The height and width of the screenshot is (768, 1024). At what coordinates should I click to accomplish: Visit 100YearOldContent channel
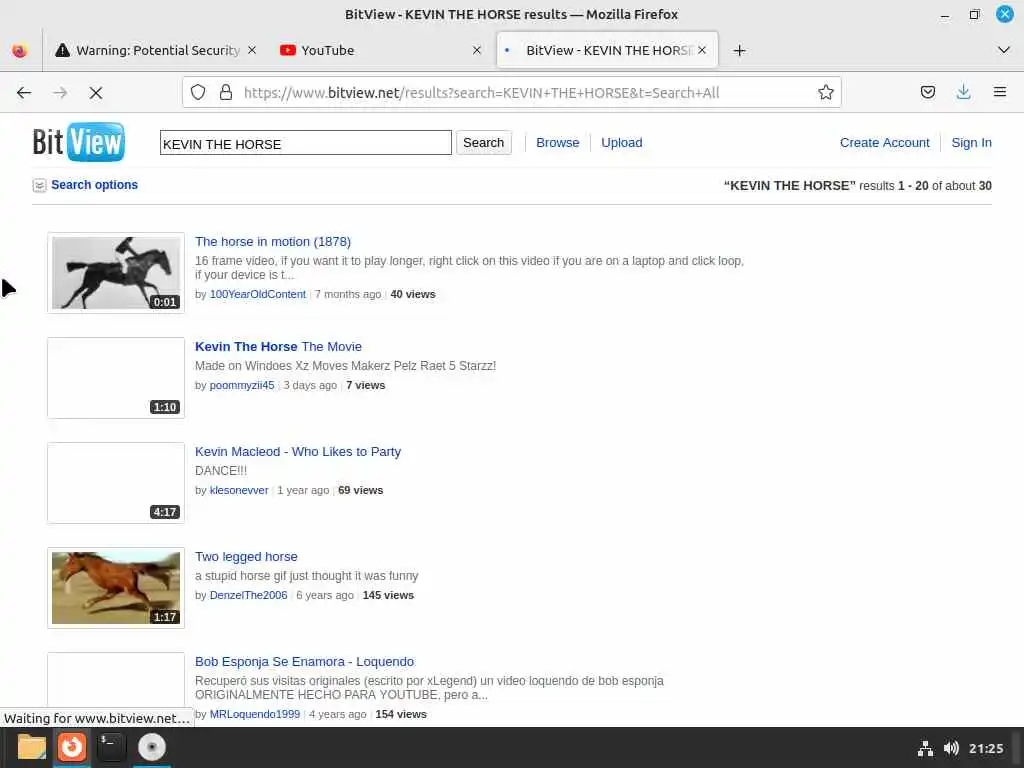(x=257, y=295)
